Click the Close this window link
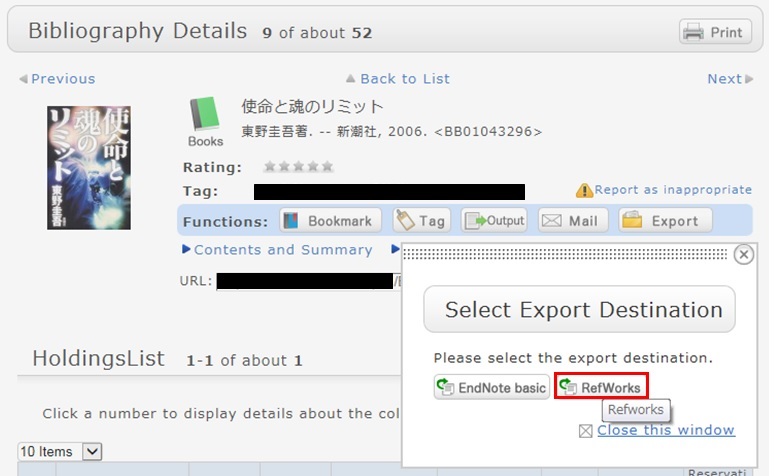 [x=665, y=430]
